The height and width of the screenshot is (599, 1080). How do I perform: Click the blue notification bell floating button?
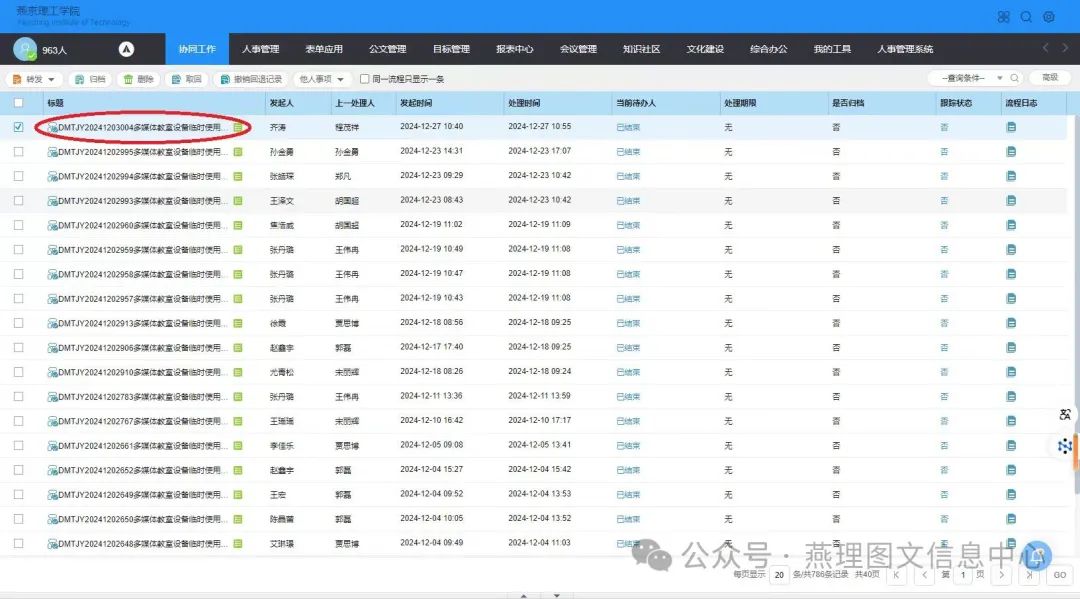coord(1039,555)
